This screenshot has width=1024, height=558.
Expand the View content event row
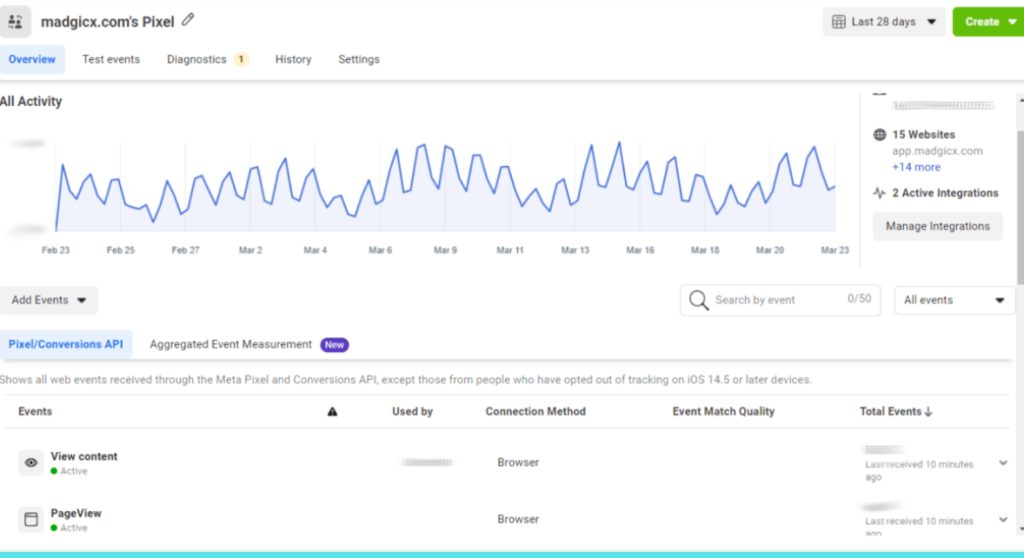1003,463
